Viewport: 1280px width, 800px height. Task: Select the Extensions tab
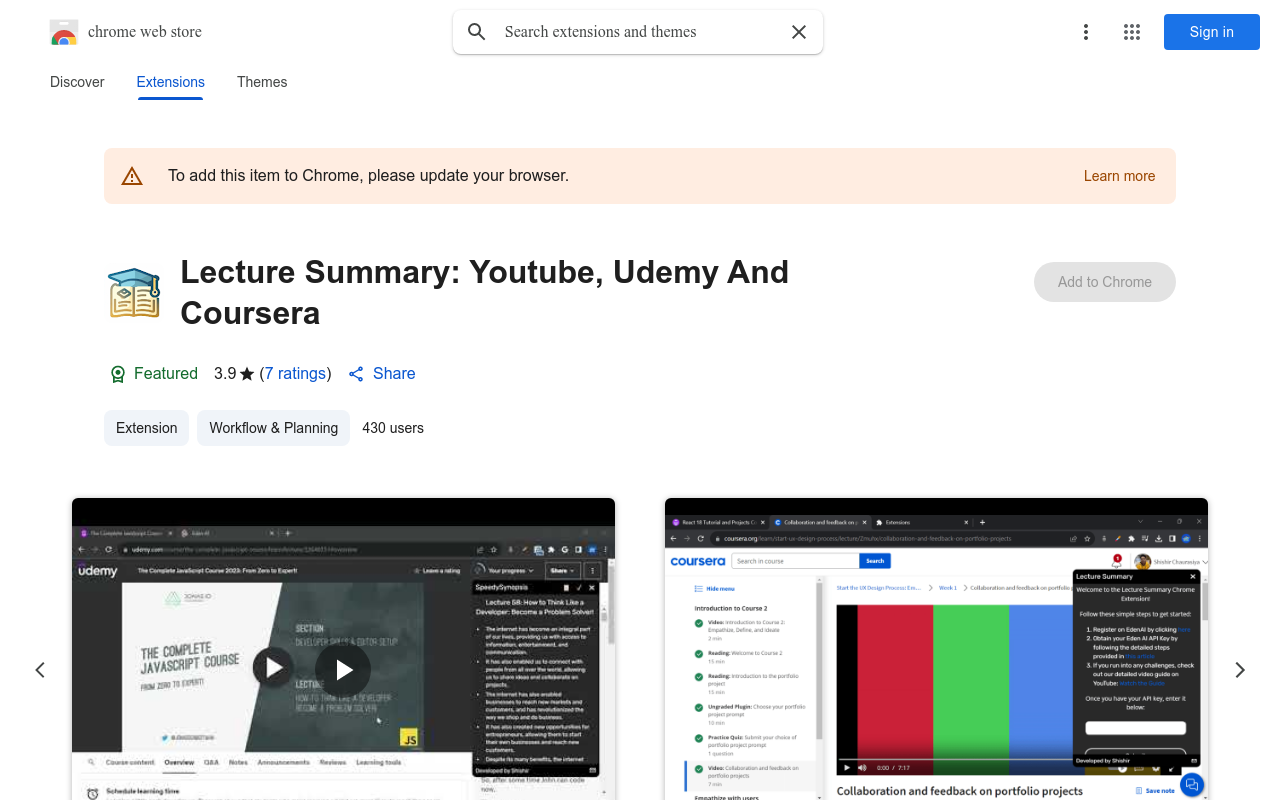[170, 82]
